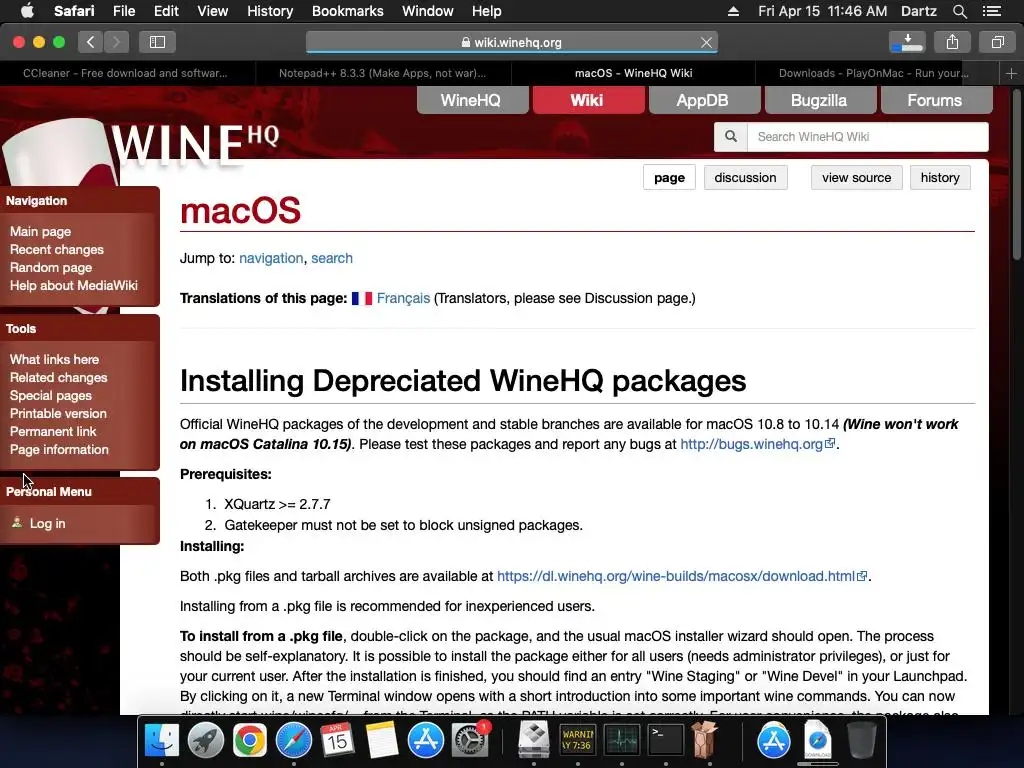Open Activity Monitor in Dock
Screen dimensions: 1024x768
622,741
